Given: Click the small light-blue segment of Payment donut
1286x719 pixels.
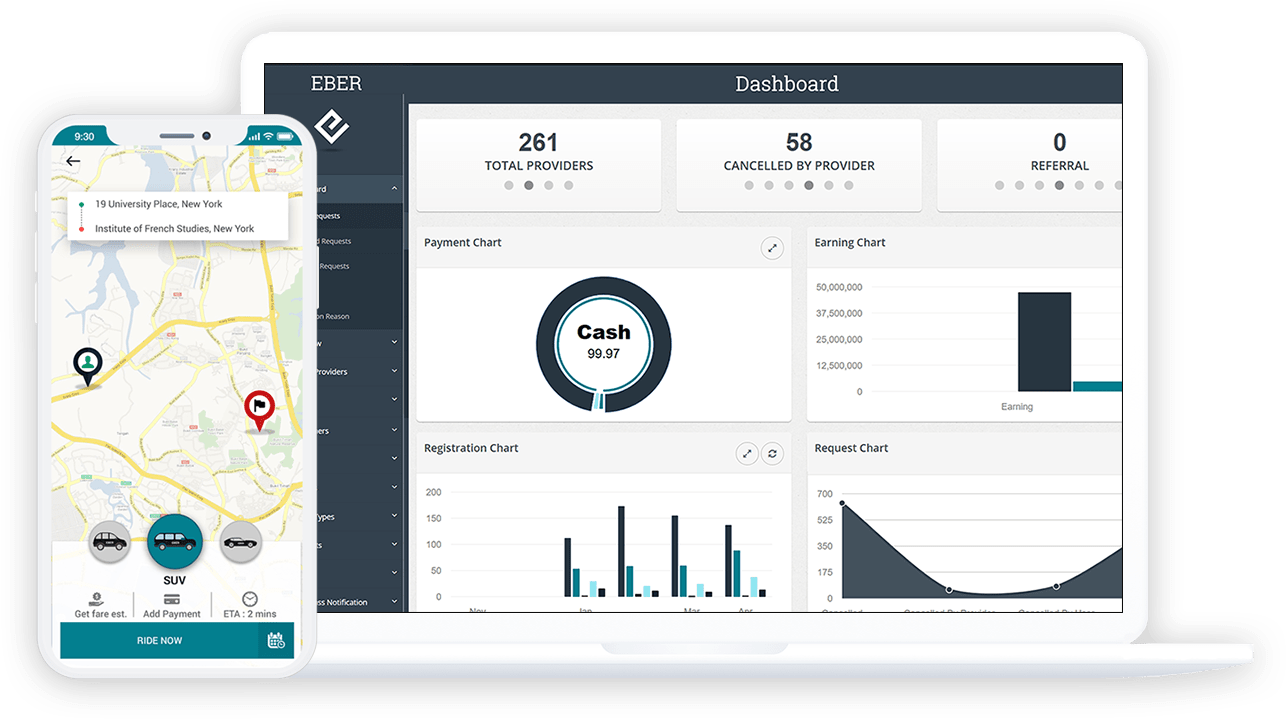Looking at the screenshot, I should click(x=597, y=401).
